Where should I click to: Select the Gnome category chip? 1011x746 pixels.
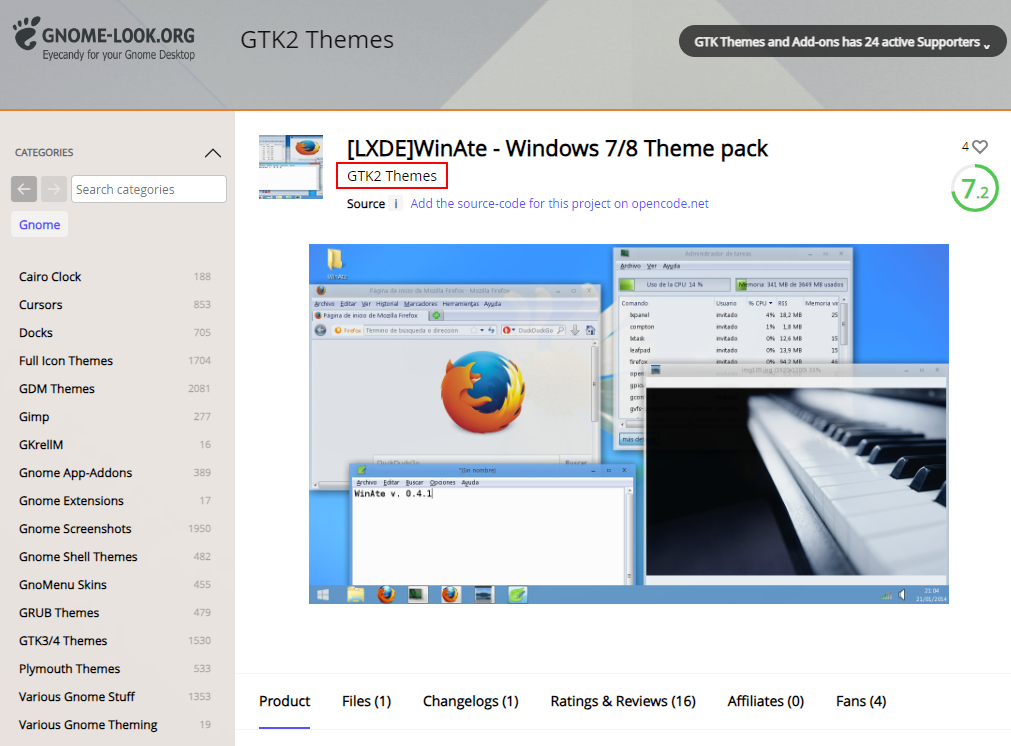tap(39, 224)
